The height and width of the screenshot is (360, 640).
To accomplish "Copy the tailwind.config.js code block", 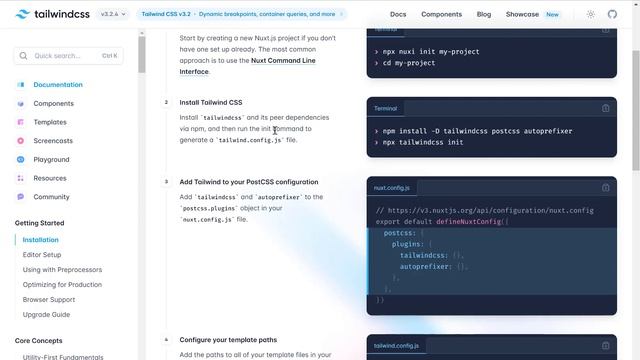I will [605, 346].
